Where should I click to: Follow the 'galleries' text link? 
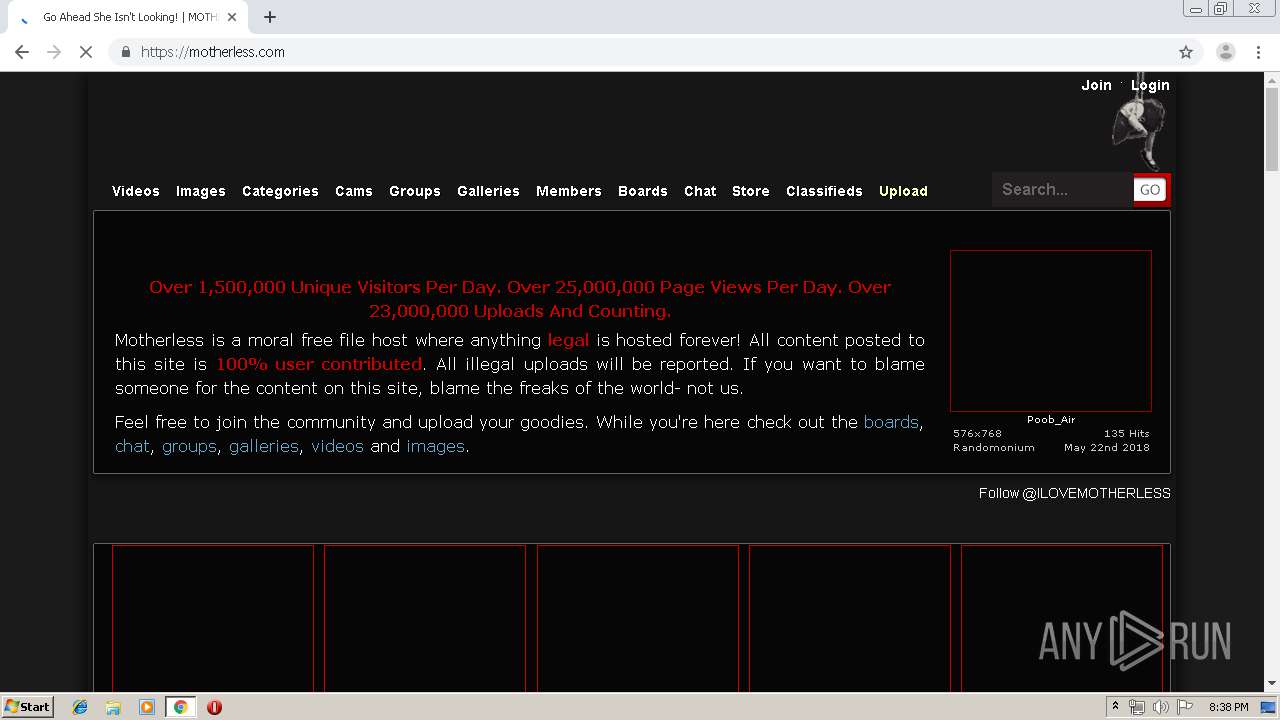pos(264,446)
